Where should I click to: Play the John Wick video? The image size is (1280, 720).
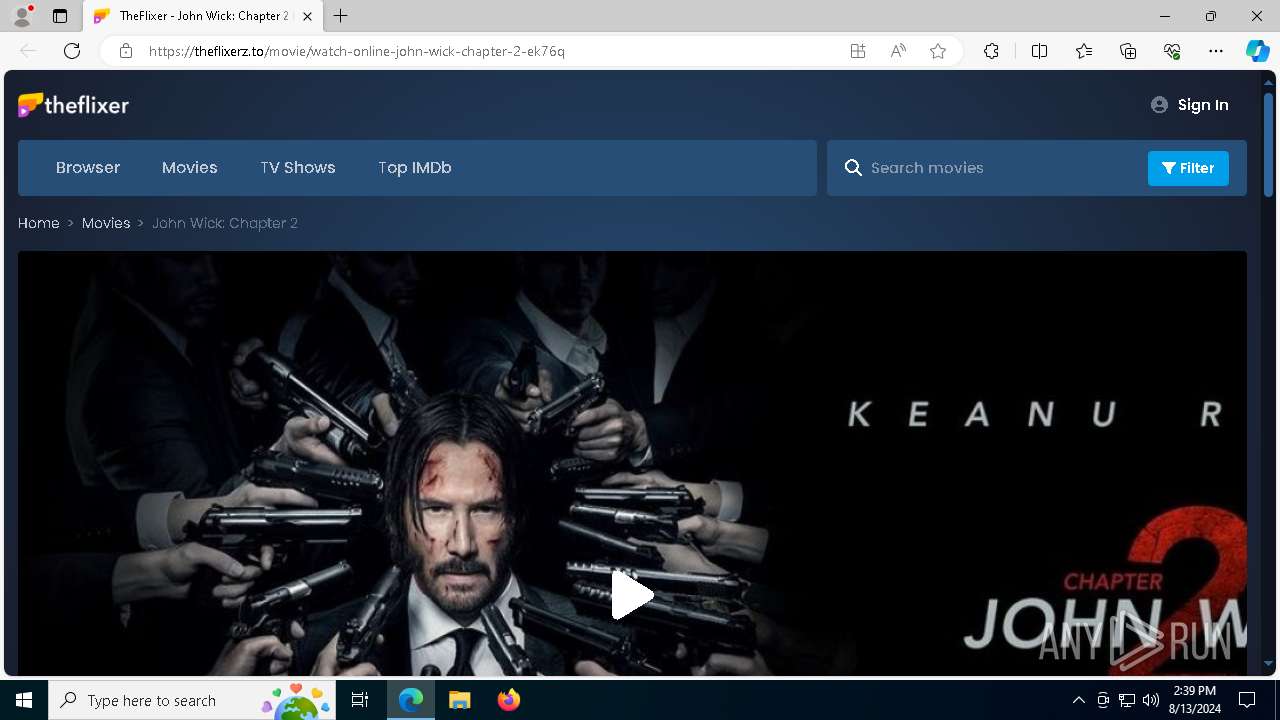632,595
